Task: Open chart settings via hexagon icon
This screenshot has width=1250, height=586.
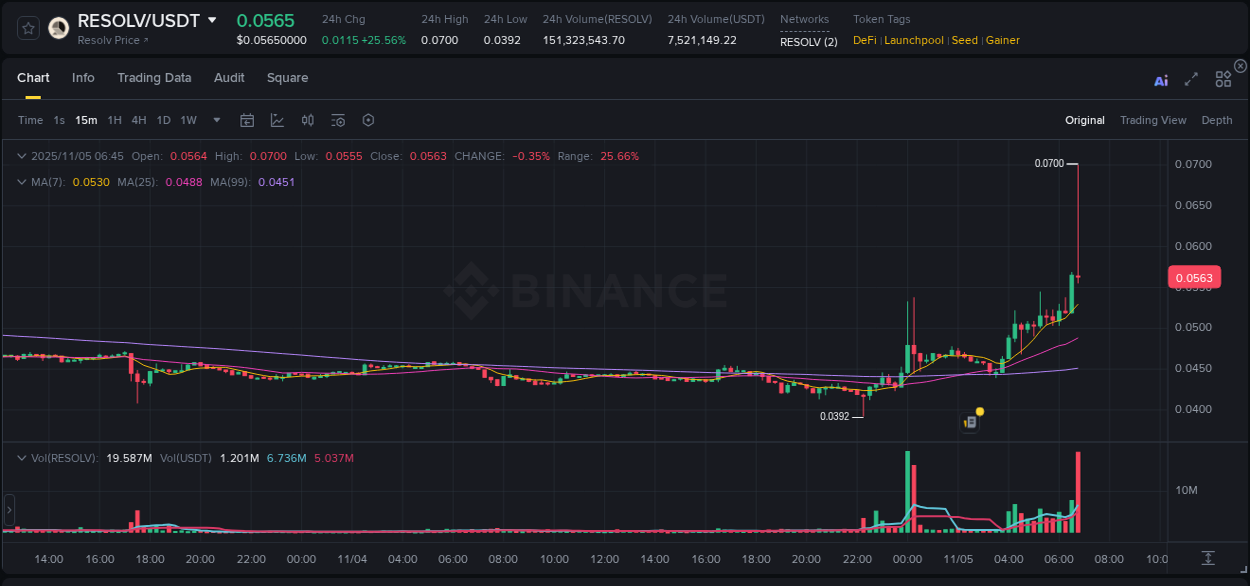Action: tap(368, 120)
